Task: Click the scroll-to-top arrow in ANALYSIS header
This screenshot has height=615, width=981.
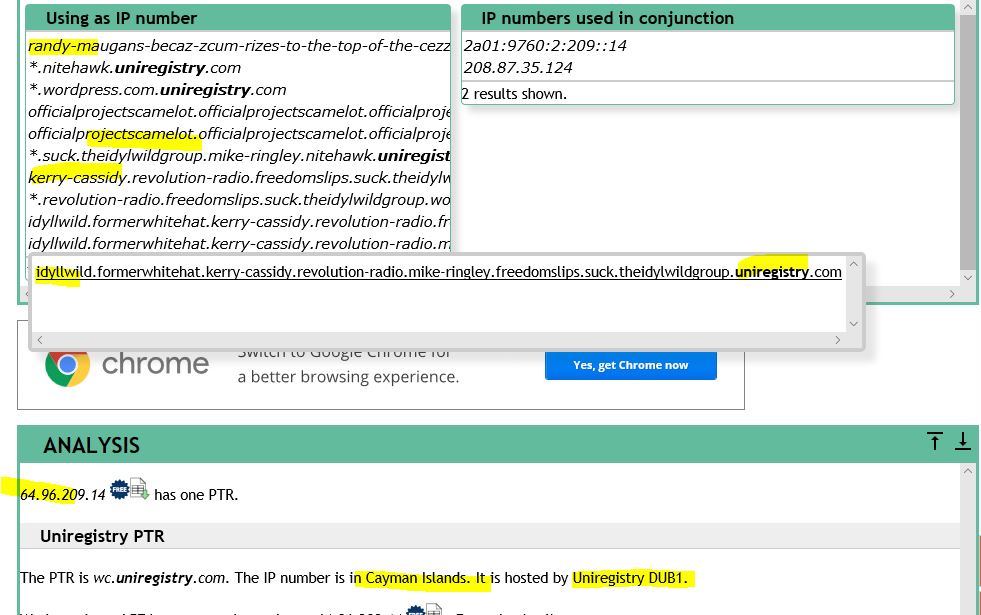Action: pos(934,442)
